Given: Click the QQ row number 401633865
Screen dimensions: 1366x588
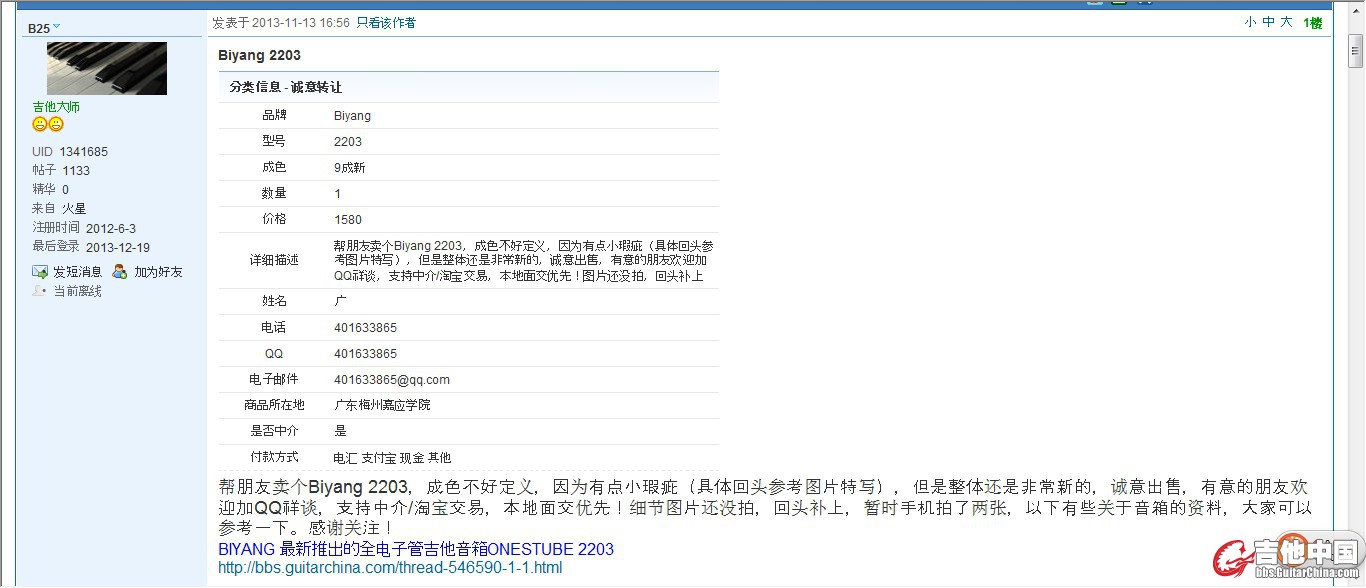Looking at the screenshot, I should pos(365,354).
